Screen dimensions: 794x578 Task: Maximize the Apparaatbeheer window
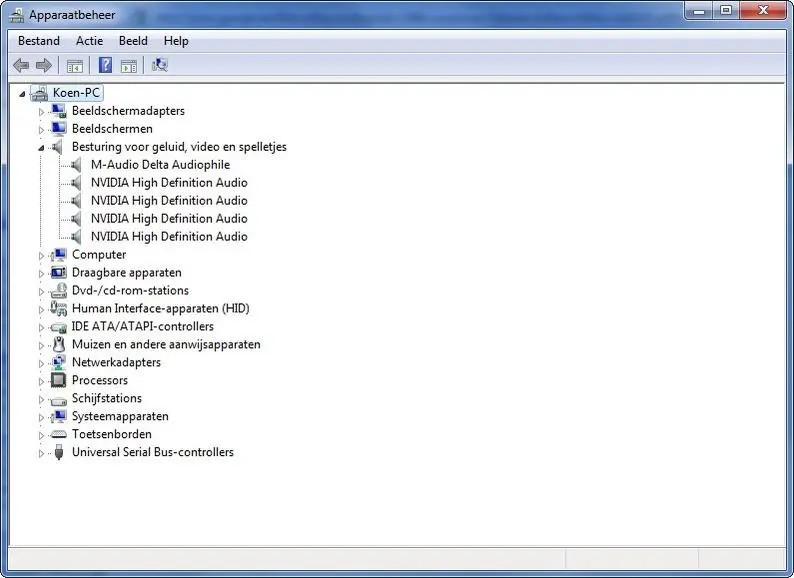tap(726, 11)
